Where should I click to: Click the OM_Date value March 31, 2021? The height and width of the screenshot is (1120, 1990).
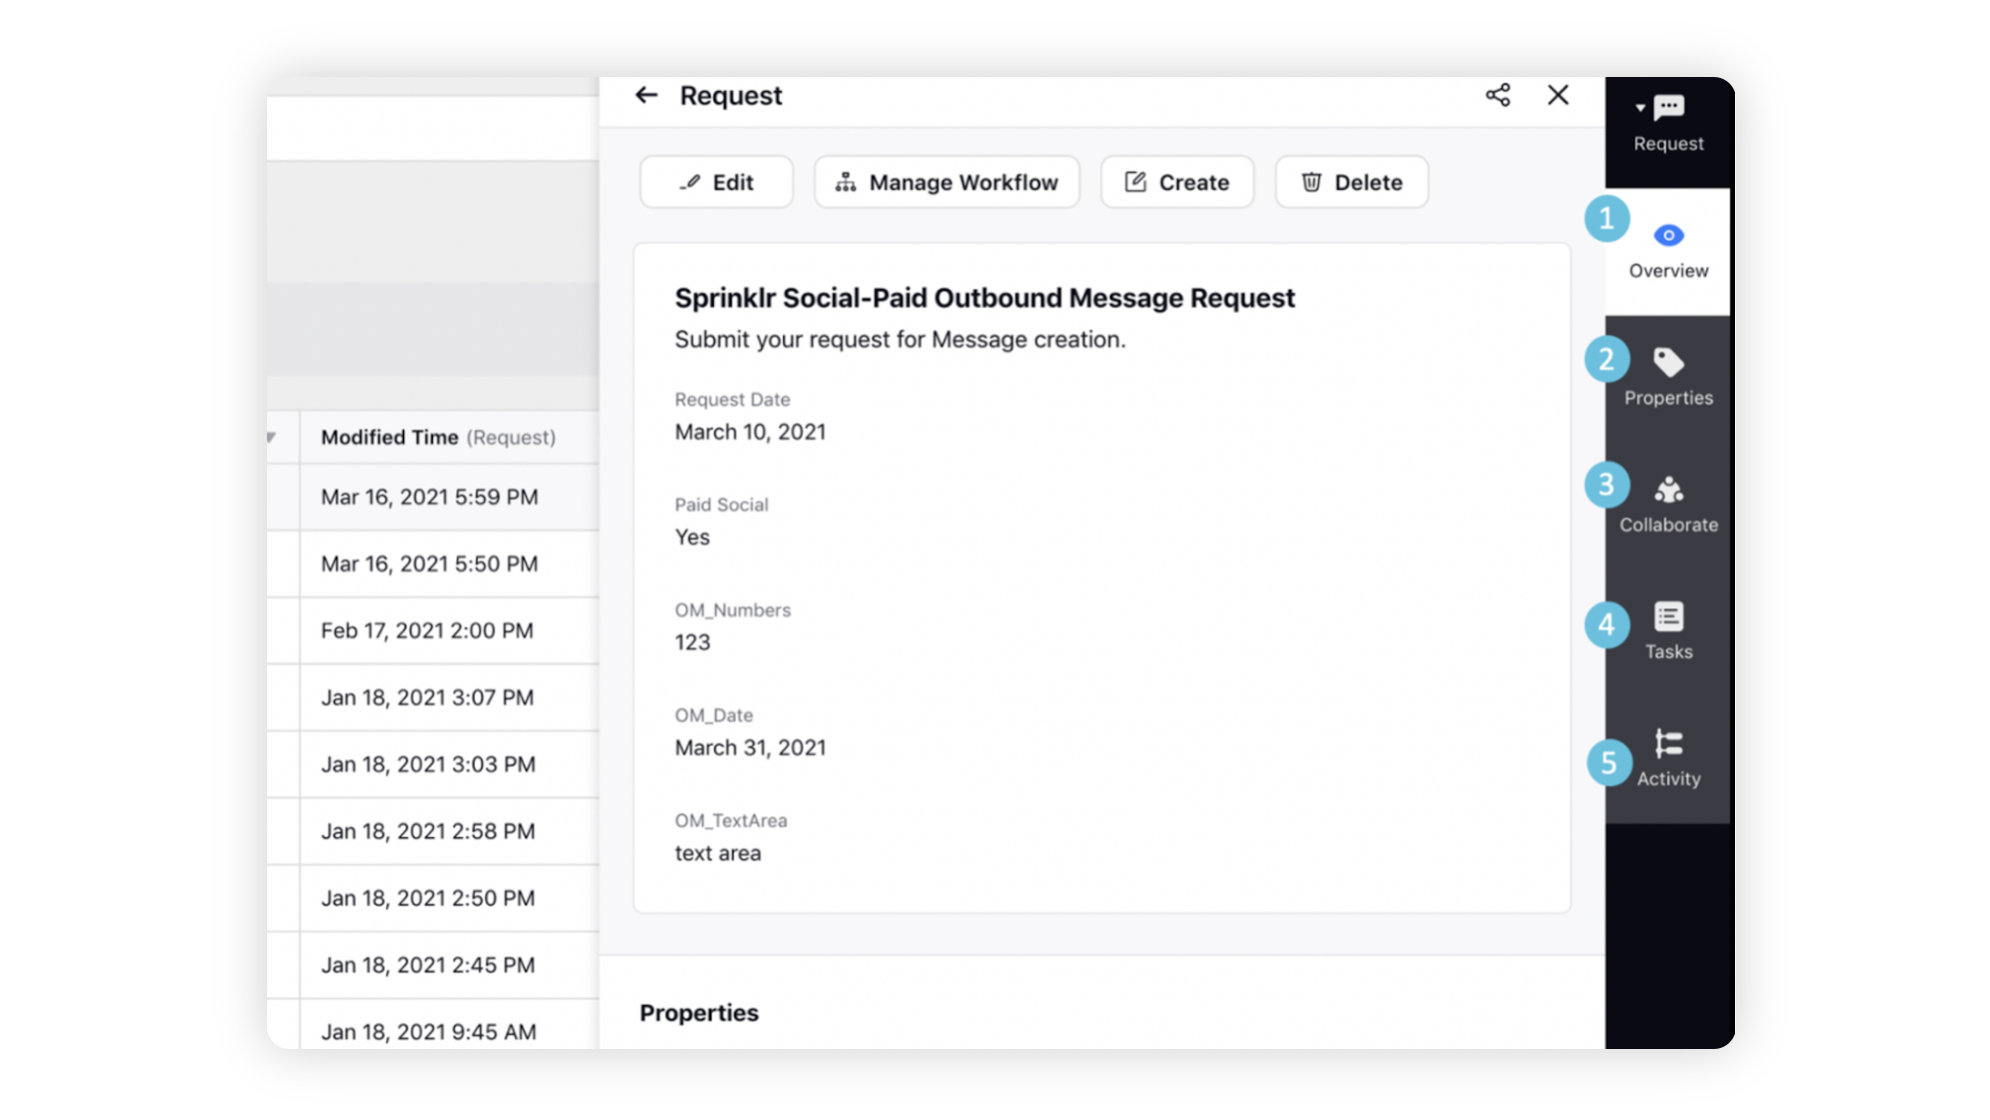[x=750, y=748]
